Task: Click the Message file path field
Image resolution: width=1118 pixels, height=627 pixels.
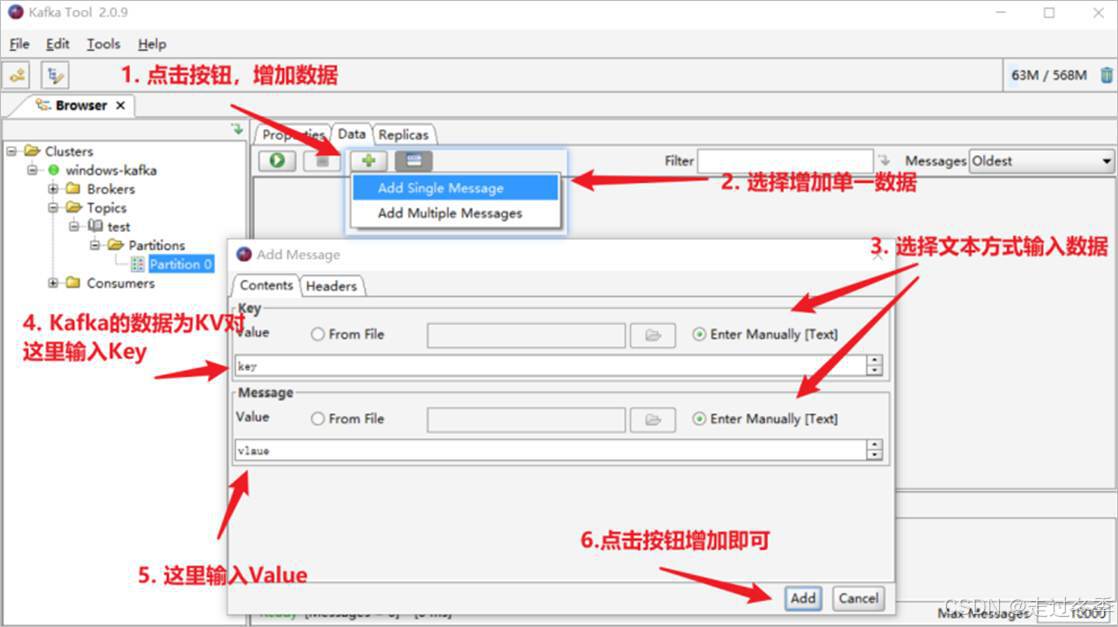Action: 526,420
